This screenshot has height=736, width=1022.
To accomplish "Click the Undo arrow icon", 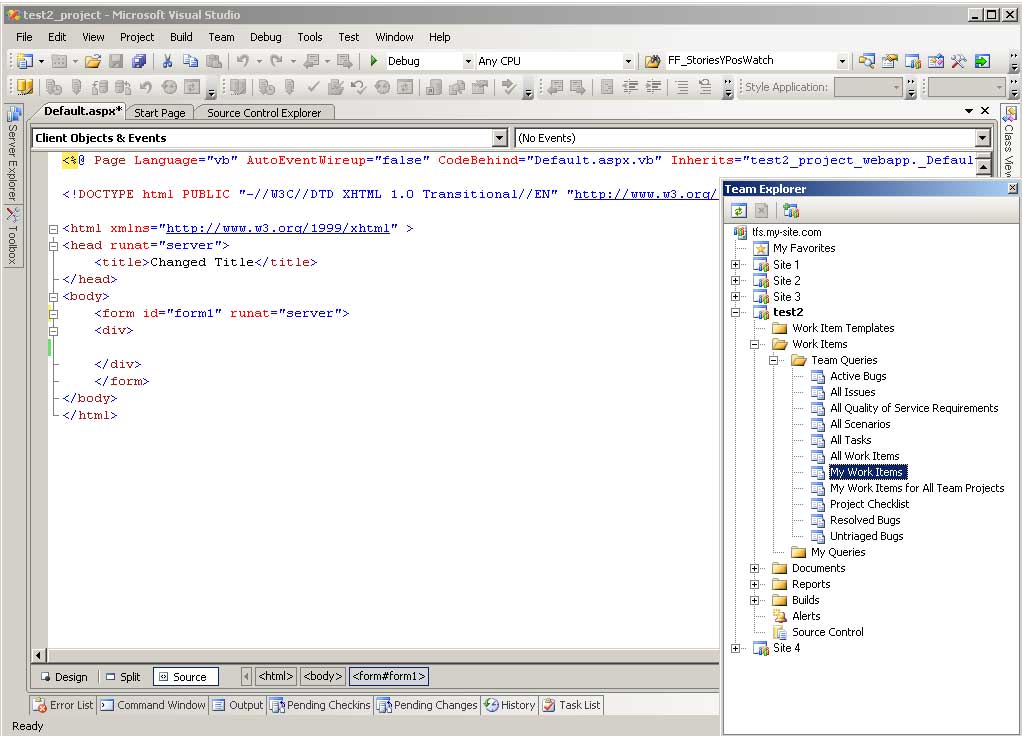I will coord(242,61).
